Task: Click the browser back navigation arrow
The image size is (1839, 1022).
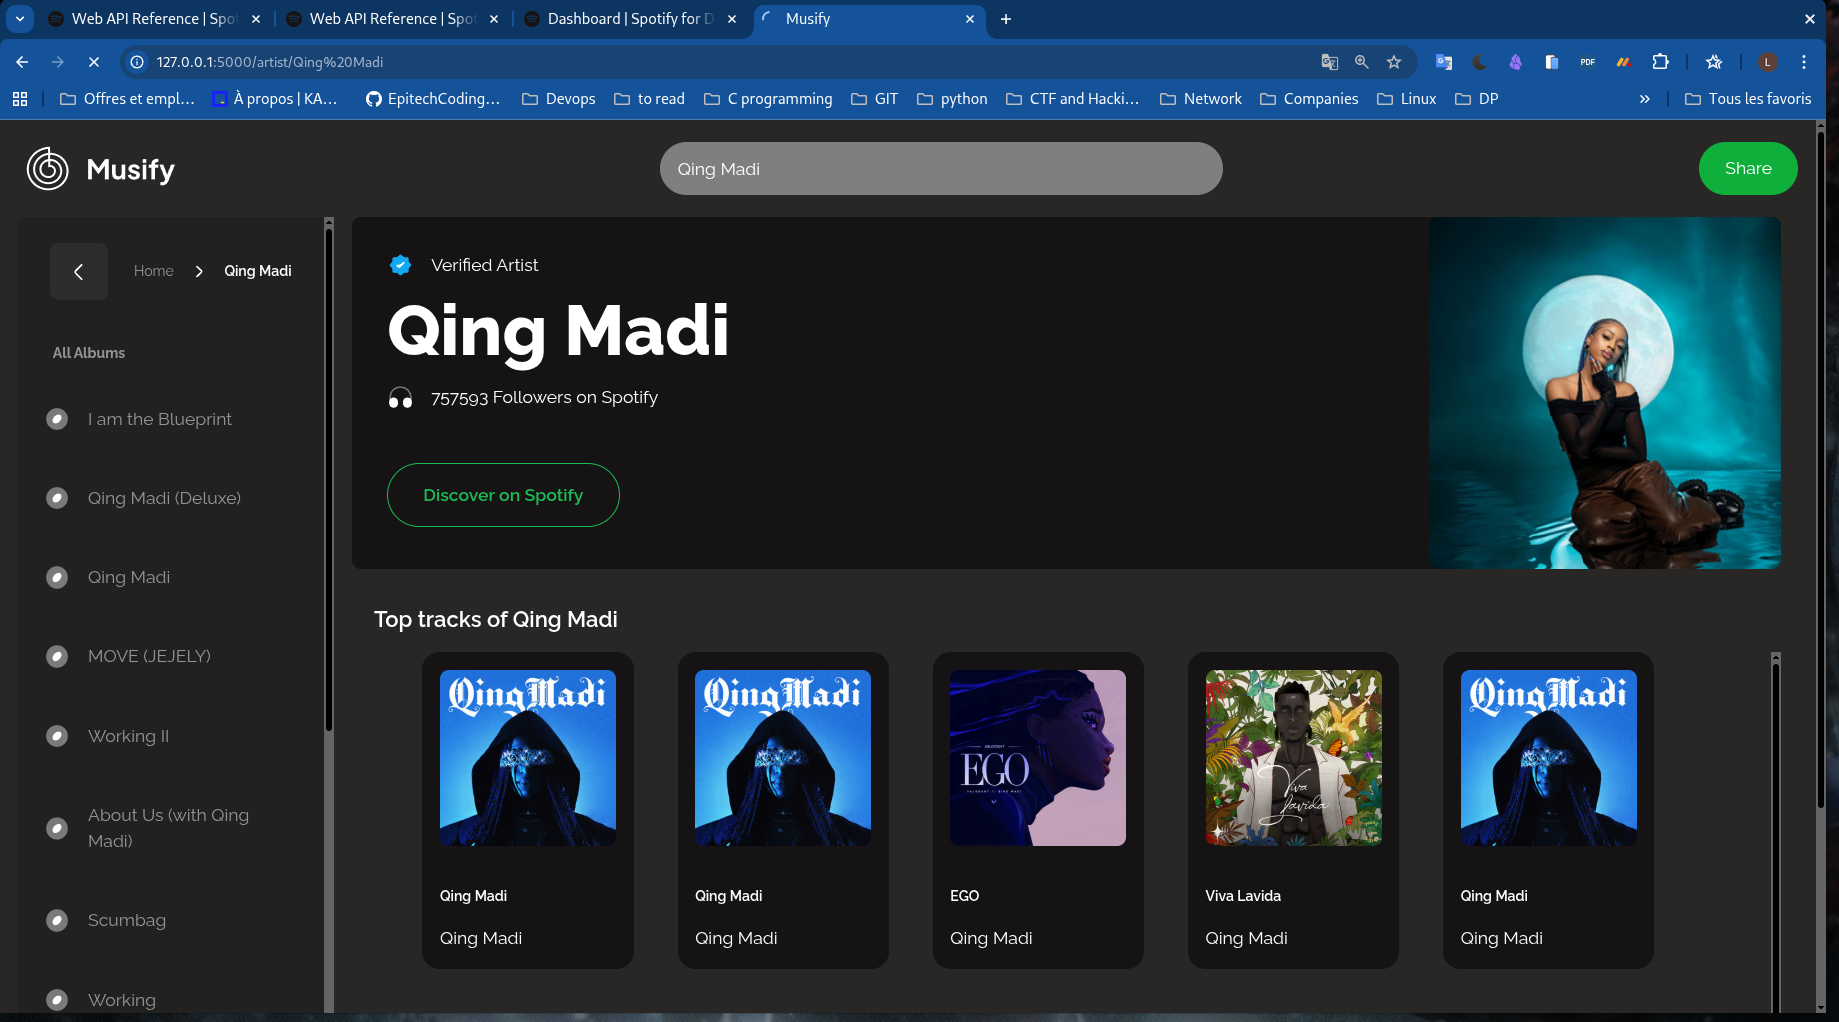Action: tap(22, 62)
